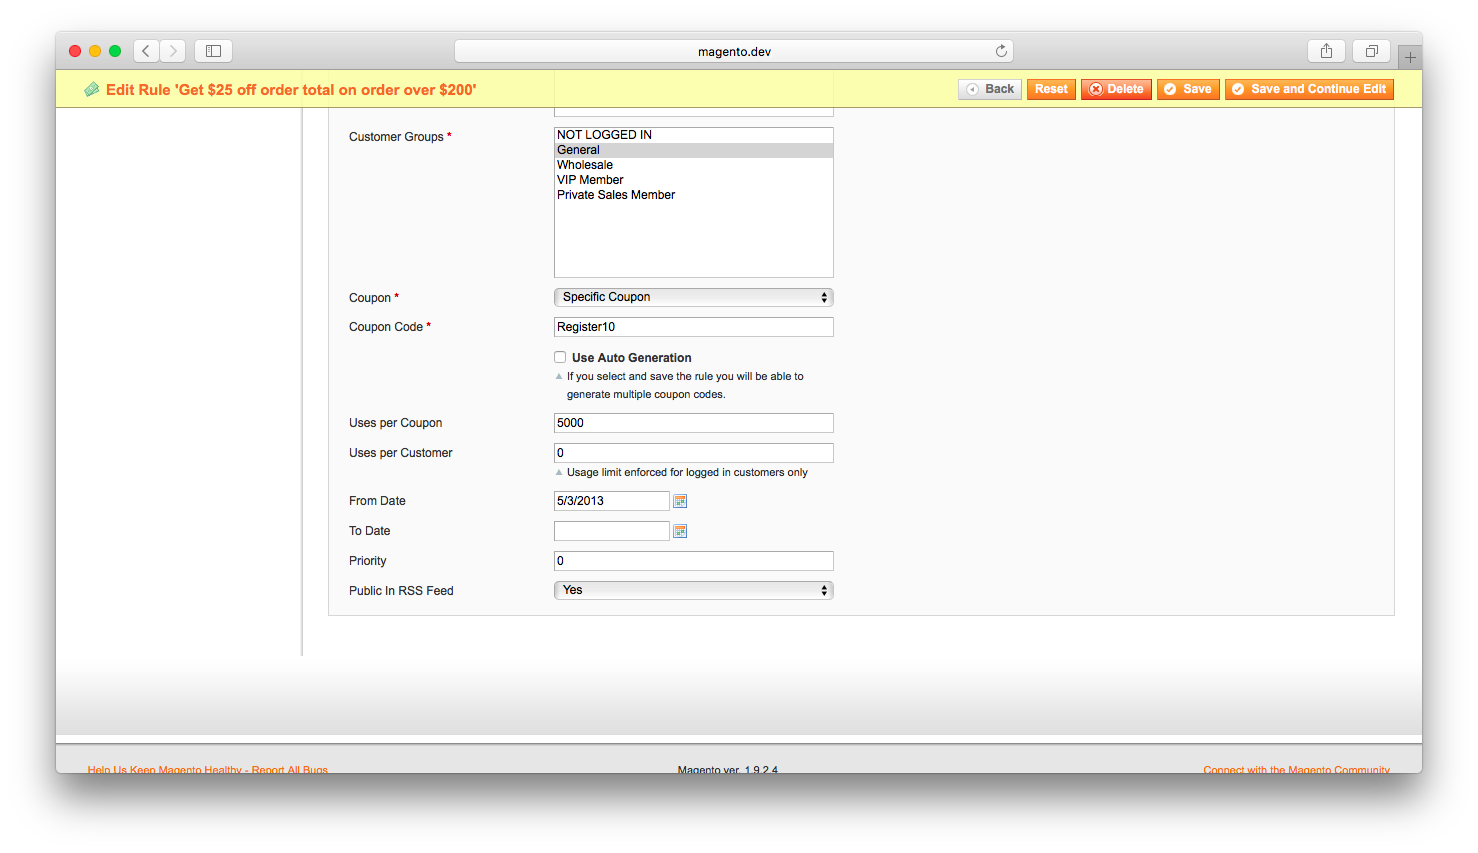Focus the Uses per Customer field
This screenshot has width=1478, height=853.
(x=693, y=453)
